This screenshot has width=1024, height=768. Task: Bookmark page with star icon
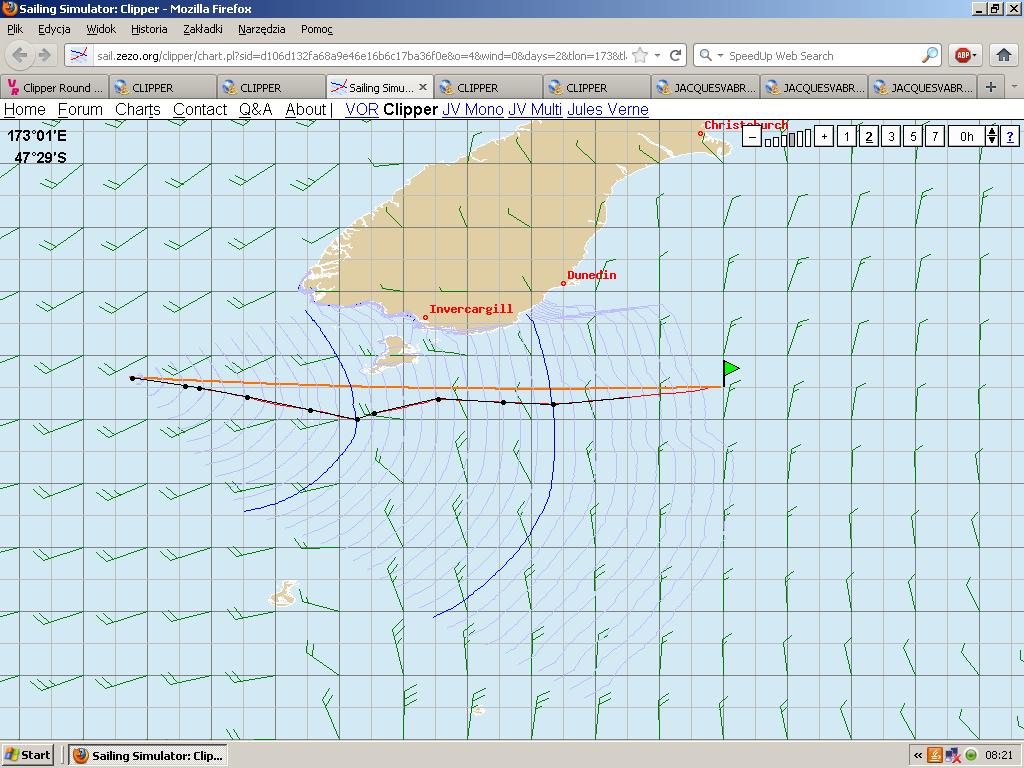click(x=640, y=56)
